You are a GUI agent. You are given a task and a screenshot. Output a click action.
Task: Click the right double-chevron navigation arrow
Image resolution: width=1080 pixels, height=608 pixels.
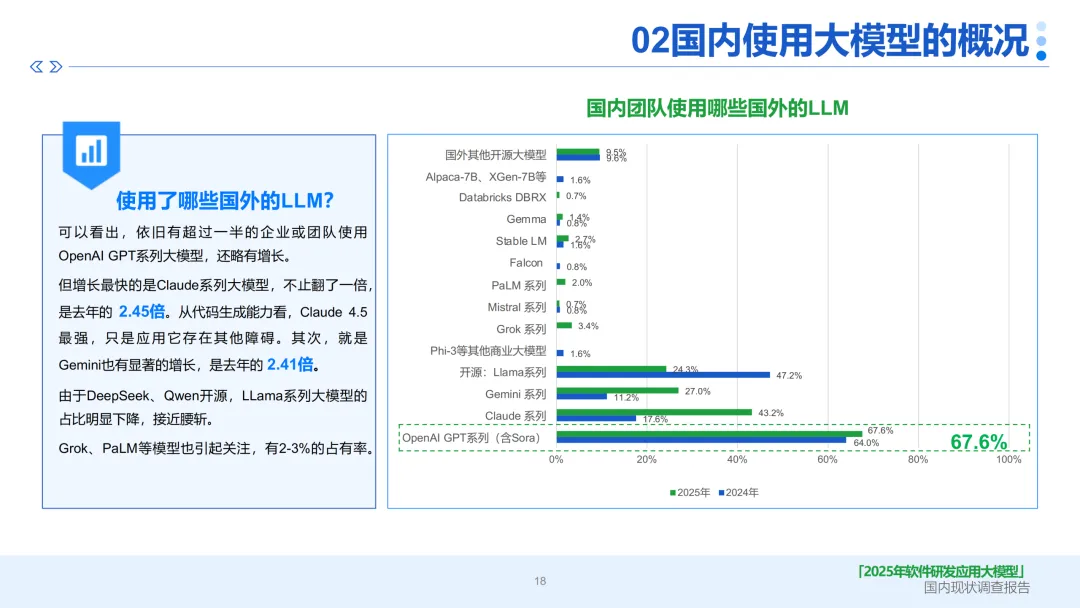(x=56, y=67)
